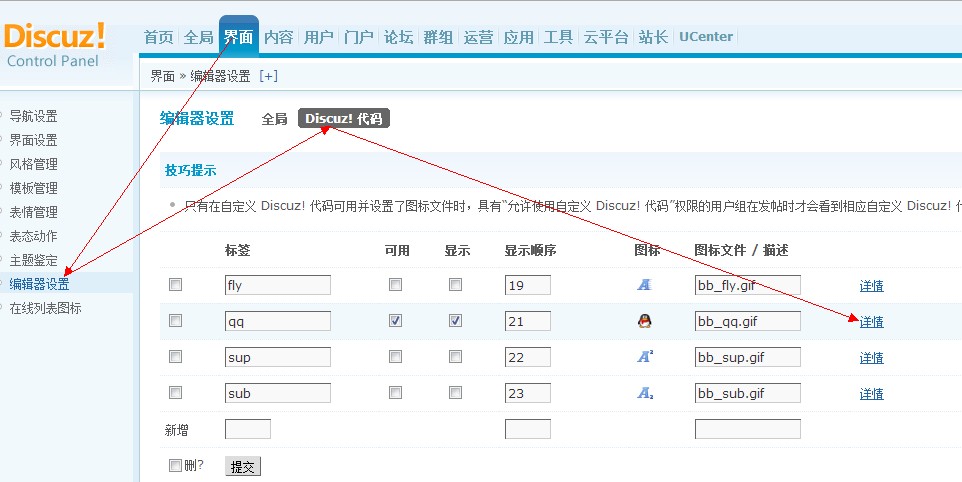Click the 技巧提示 section heading

pyautogui.click(x=190, y=170)
